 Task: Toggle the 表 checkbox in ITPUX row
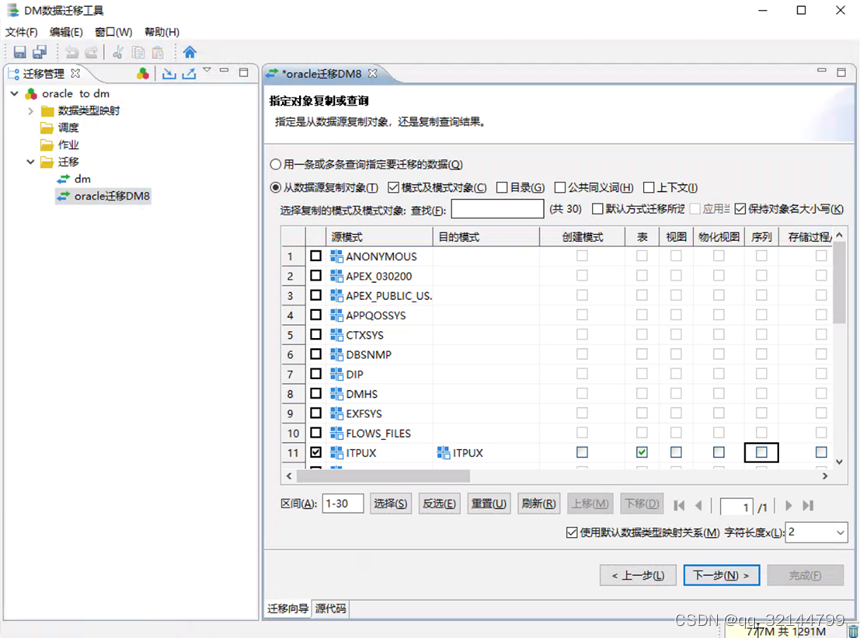[x=642, y=453]
